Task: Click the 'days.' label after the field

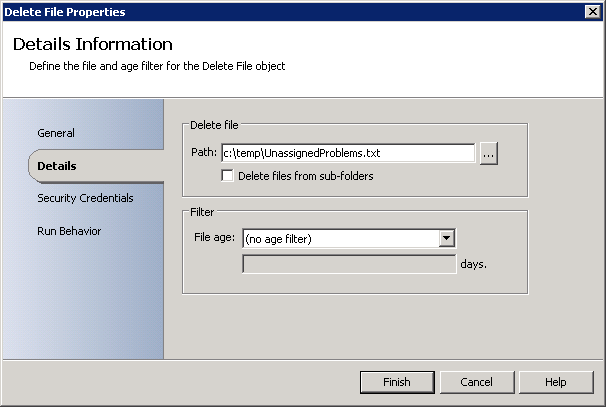Action: tap(474, 264)
